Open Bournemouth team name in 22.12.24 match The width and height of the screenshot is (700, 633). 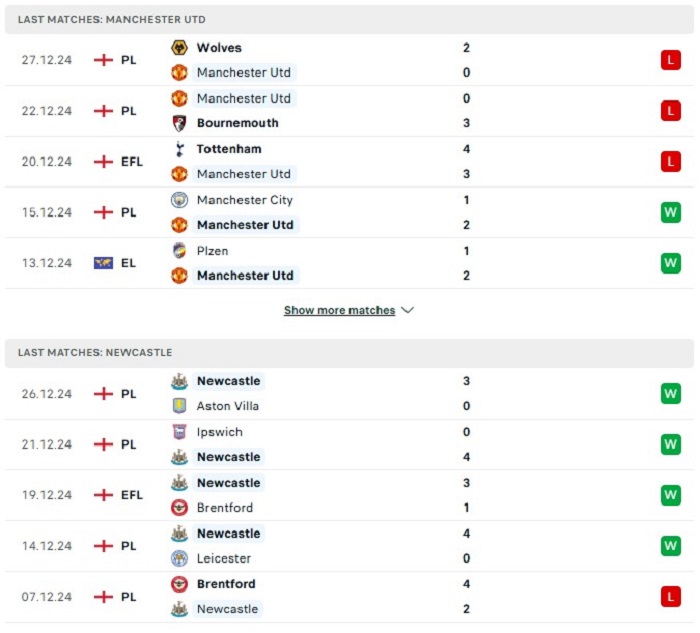pyautogui.click(x=238, y=123)
